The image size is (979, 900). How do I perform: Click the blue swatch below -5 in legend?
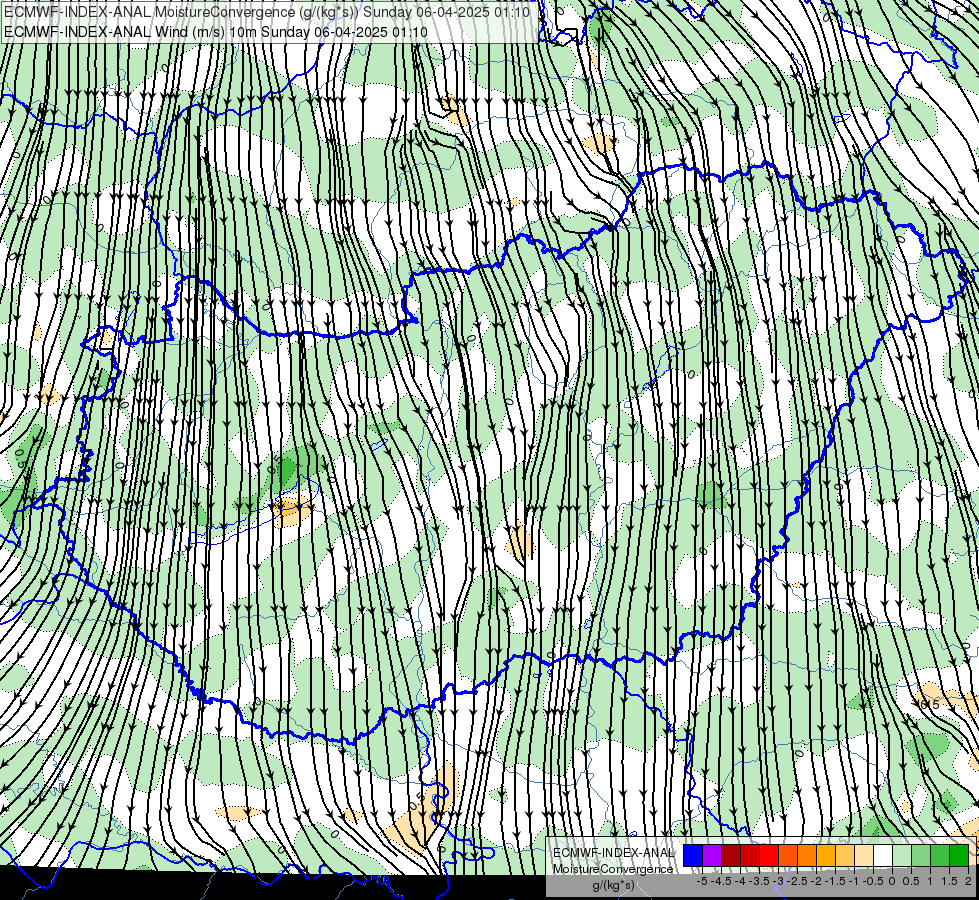tap(693, 856)
